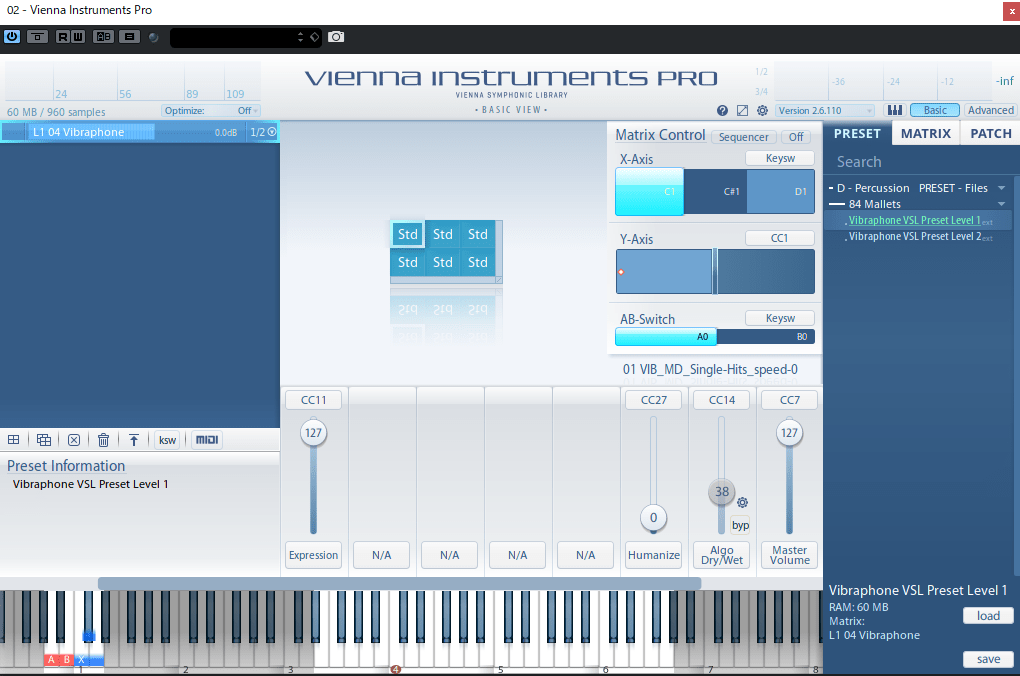Open the Optimize dropdown
The height and width of the screenshot is (676, 1020).
[x=210, y=111]
